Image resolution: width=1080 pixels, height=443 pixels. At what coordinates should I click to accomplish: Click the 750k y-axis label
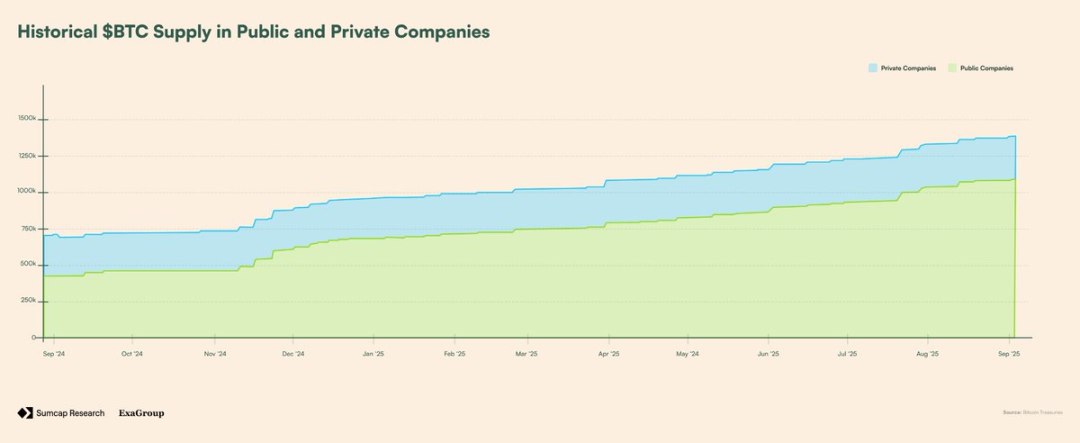click(x=29, y=228)
